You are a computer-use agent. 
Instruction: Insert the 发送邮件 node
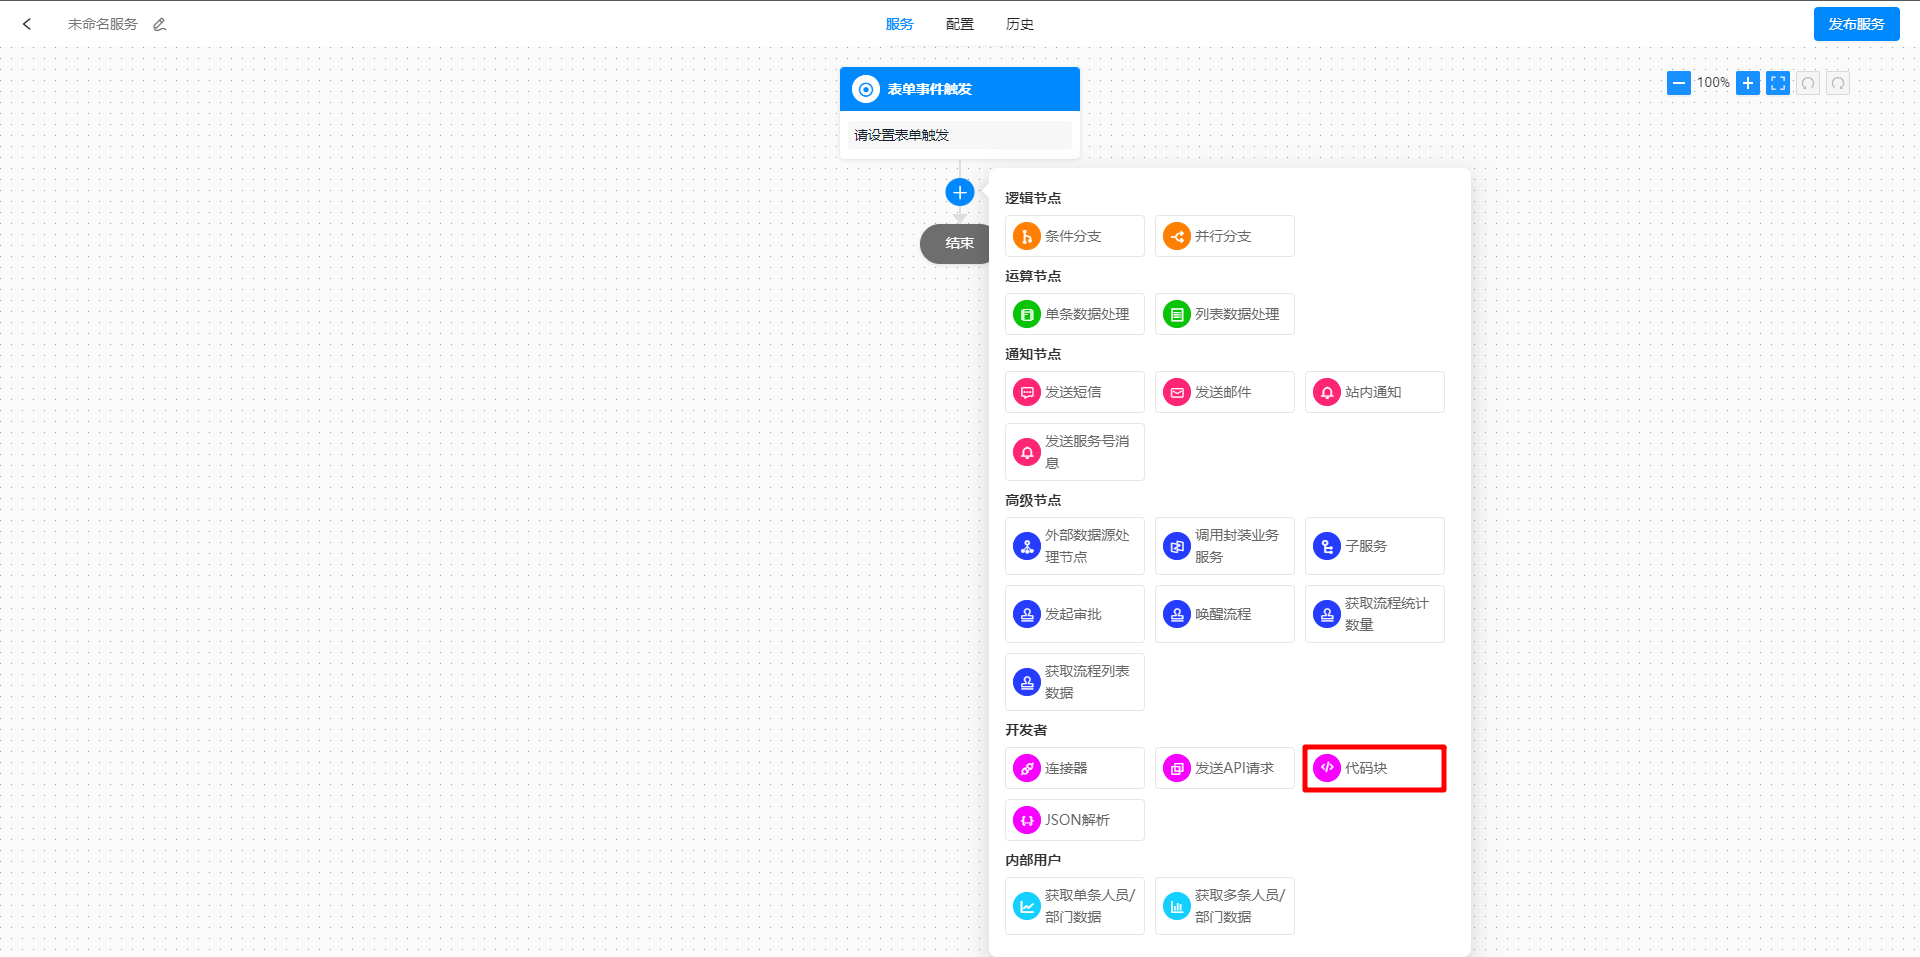pos(1224,392)
